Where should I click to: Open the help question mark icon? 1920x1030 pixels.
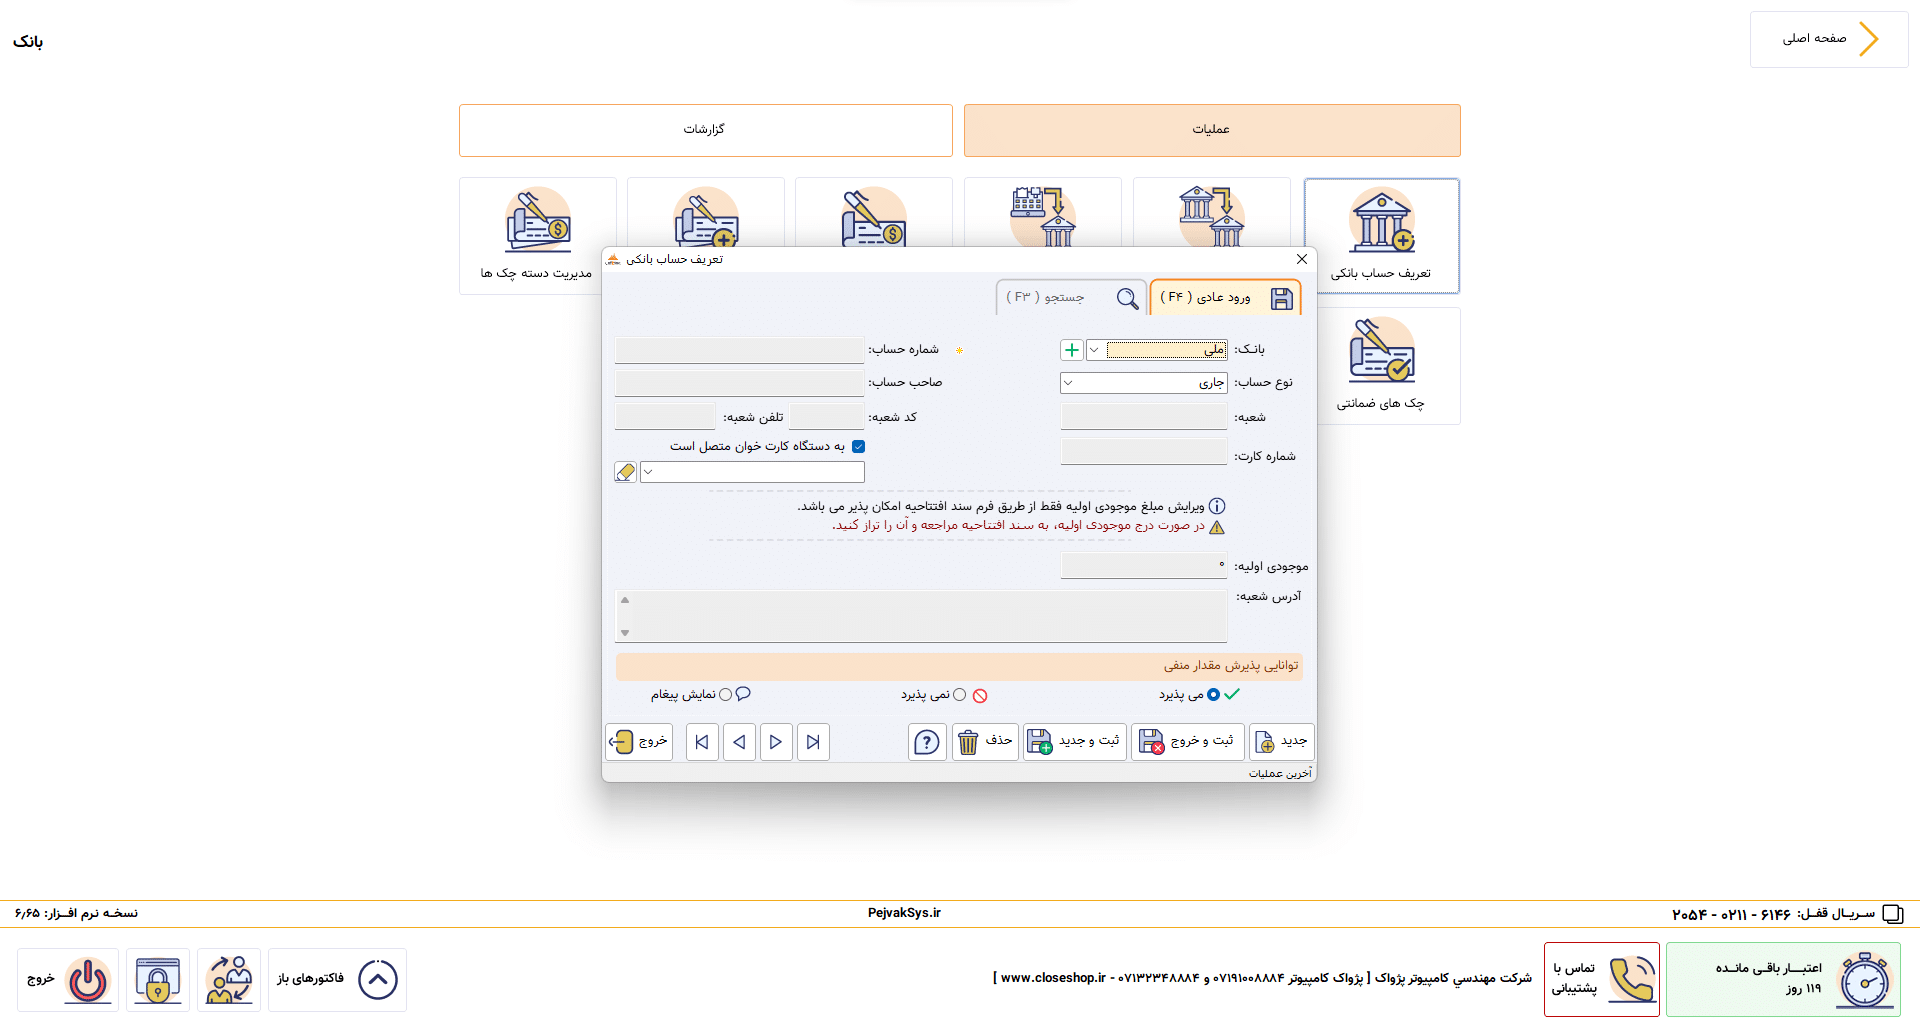927,742
